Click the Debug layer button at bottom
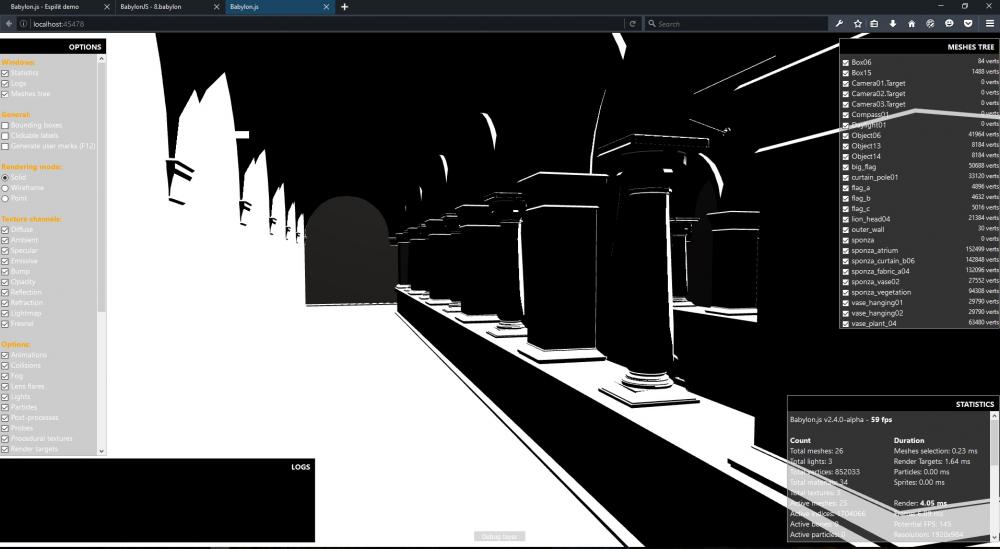This screenshot has width=1000, height=549. [x=499, y=537]
